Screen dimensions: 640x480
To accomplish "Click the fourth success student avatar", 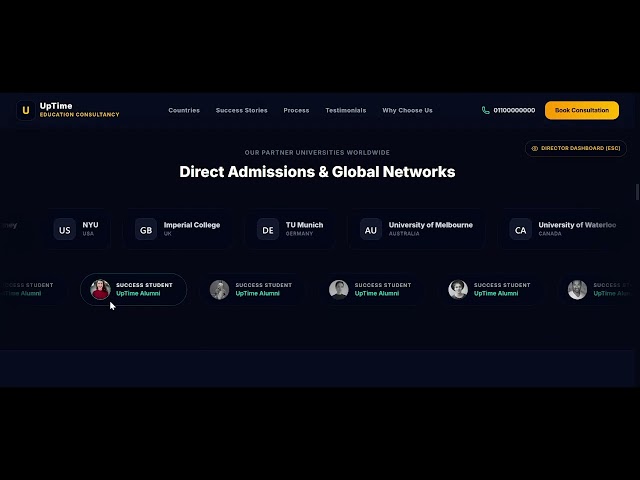I will (458, 289).
